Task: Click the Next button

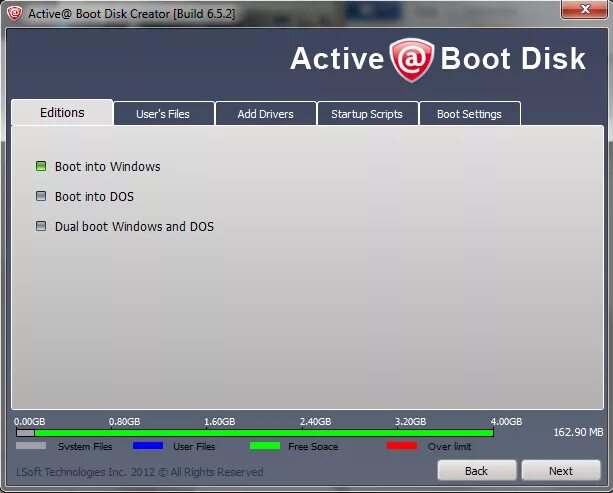Action: pyautogui.click(x=561, y=471)
